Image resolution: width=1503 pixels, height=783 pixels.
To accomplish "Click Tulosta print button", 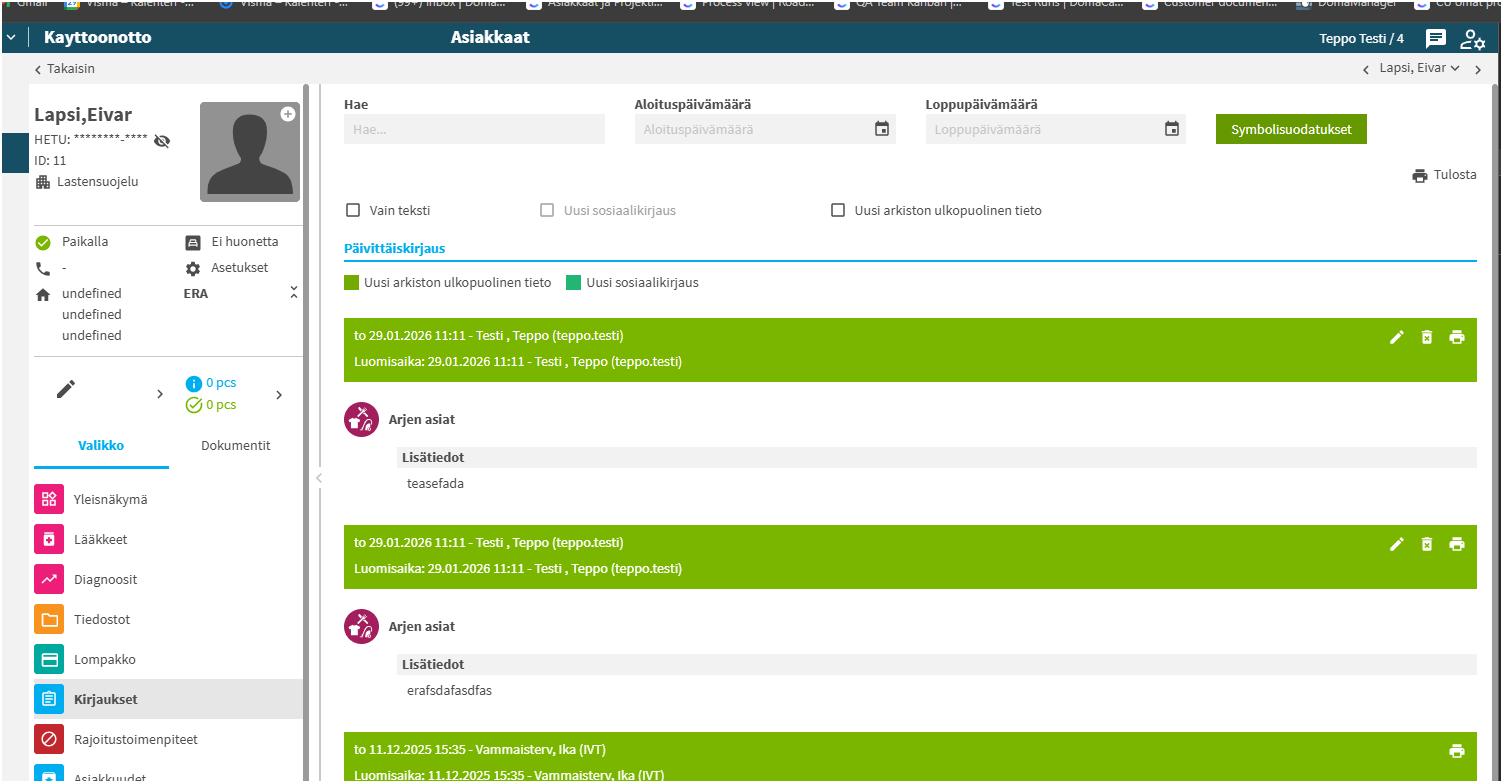I will [x=1444, y=175].
